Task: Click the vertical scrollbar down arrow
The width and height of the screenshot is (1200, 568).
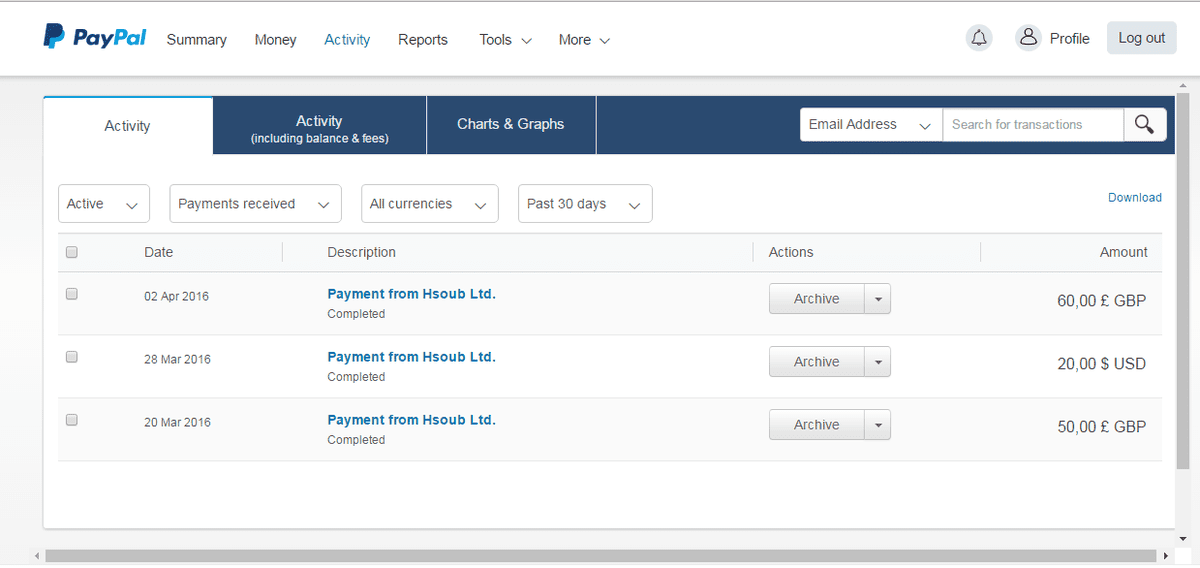Action: click(x=1183, y=539)
